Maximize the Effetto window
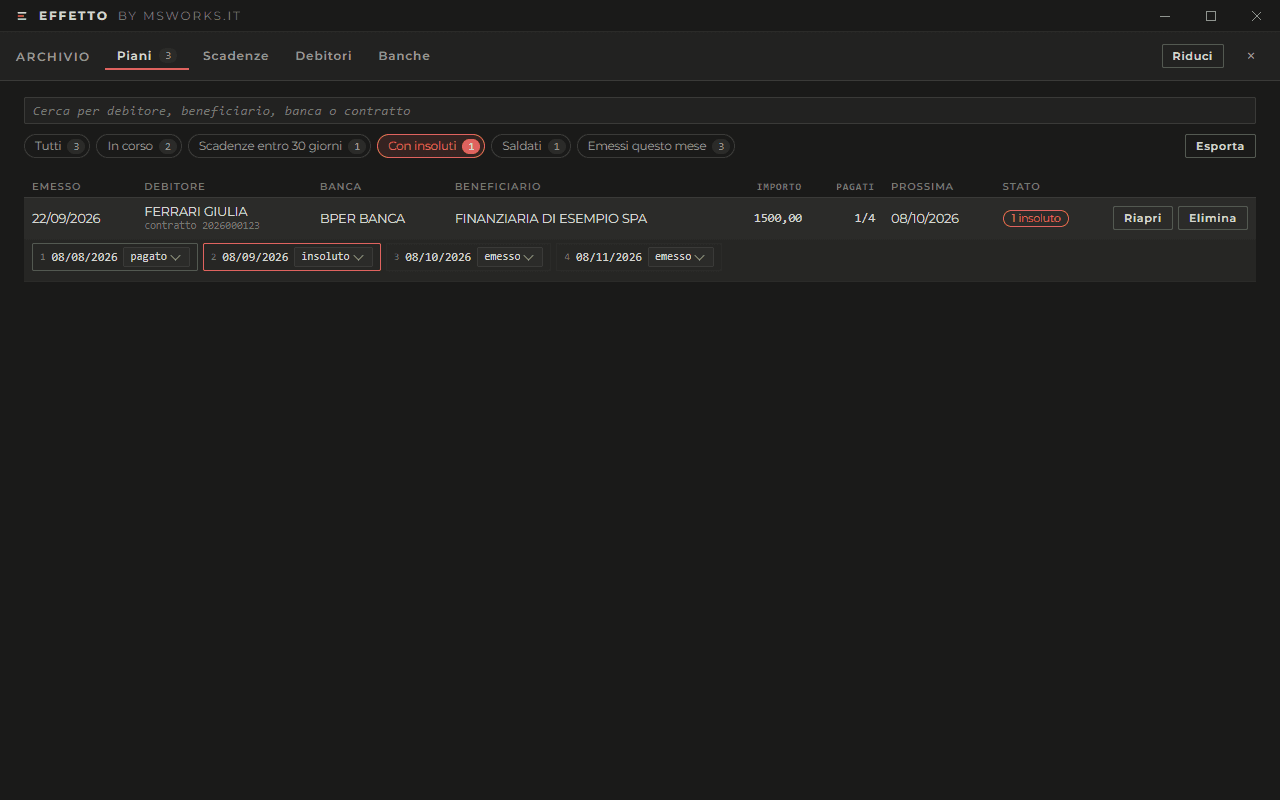The width and height of the screenshot is (1280, 800). 1211,16
